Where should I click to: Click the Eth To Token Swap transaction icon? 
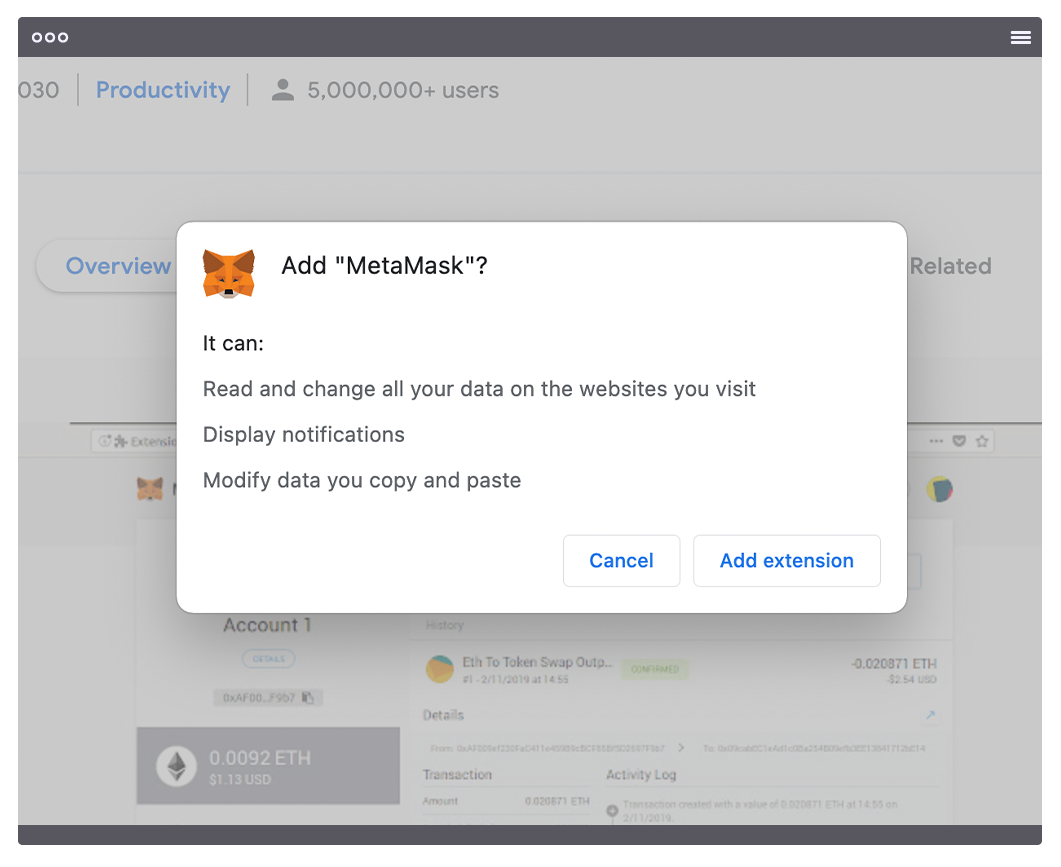(x=440, y=669)
